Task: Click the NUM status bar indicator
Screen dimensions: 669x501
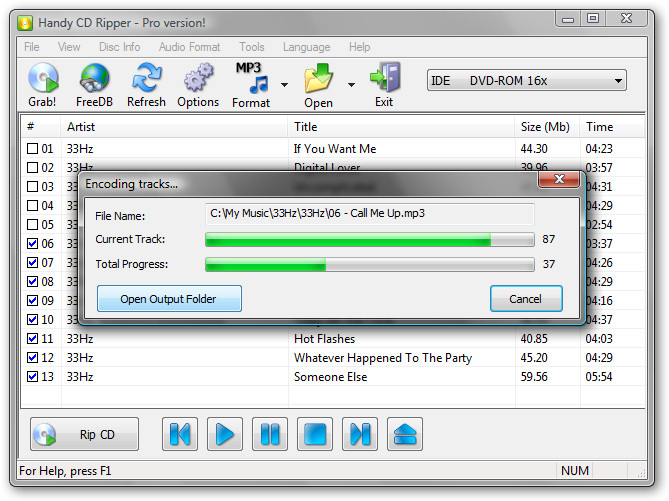Action: point(575,470)
